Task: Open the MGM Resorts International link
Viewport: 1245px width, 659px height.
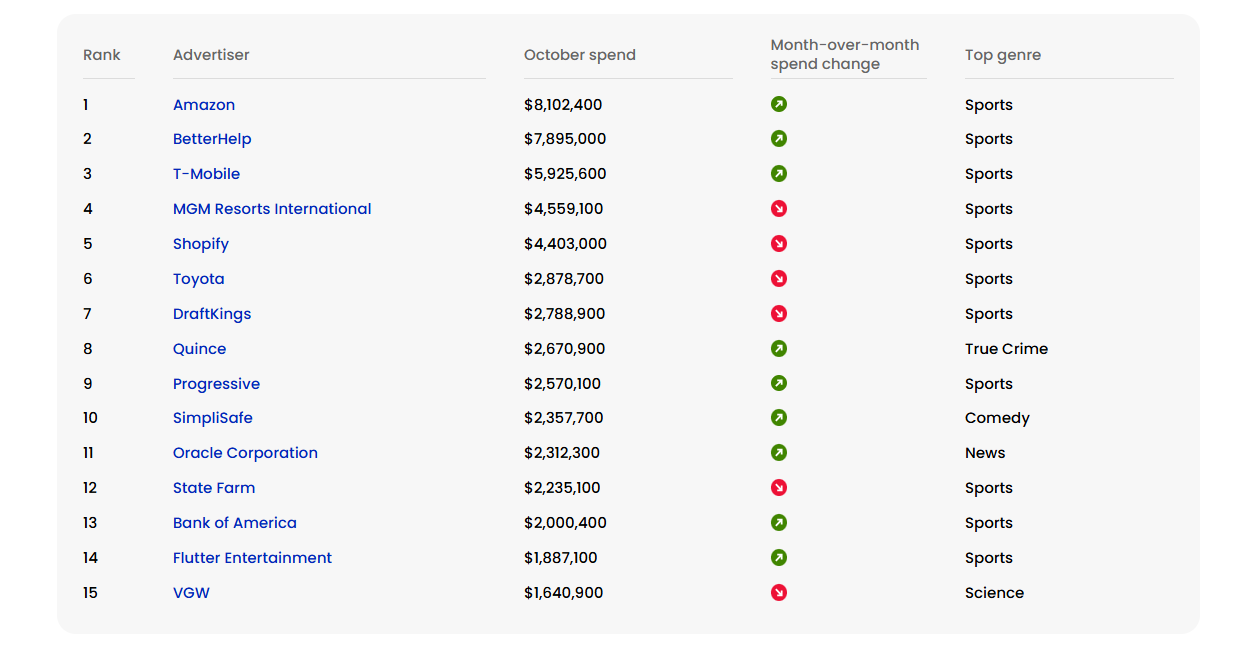Action: pyautogui.click(x=272, y=209)
